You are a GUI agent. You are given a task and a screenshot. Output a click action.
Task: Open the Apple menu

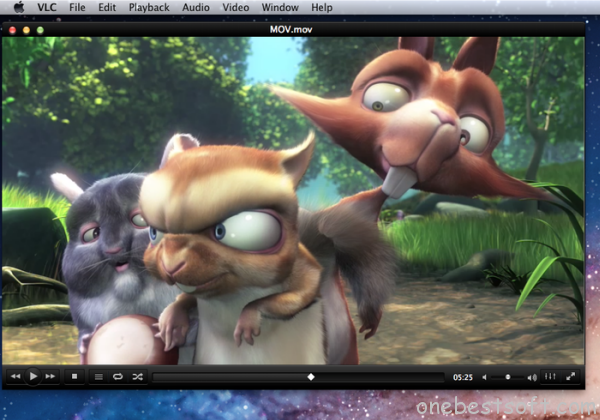tap(17, 8)
